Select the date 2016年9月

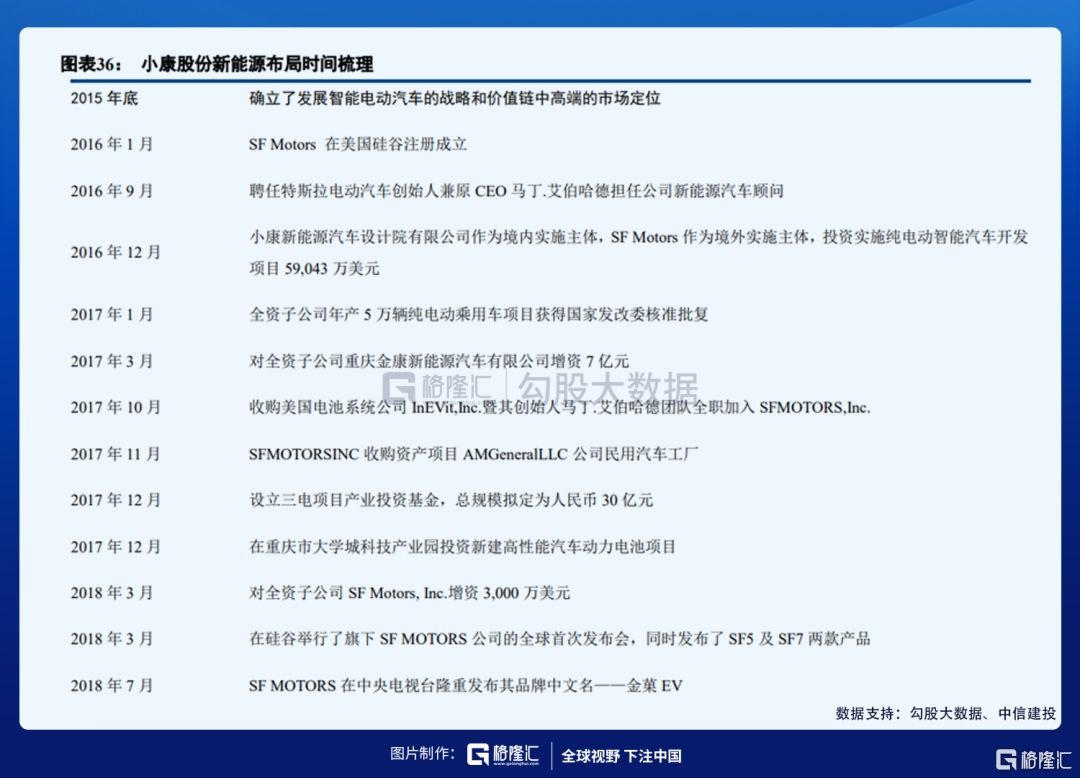112,191
